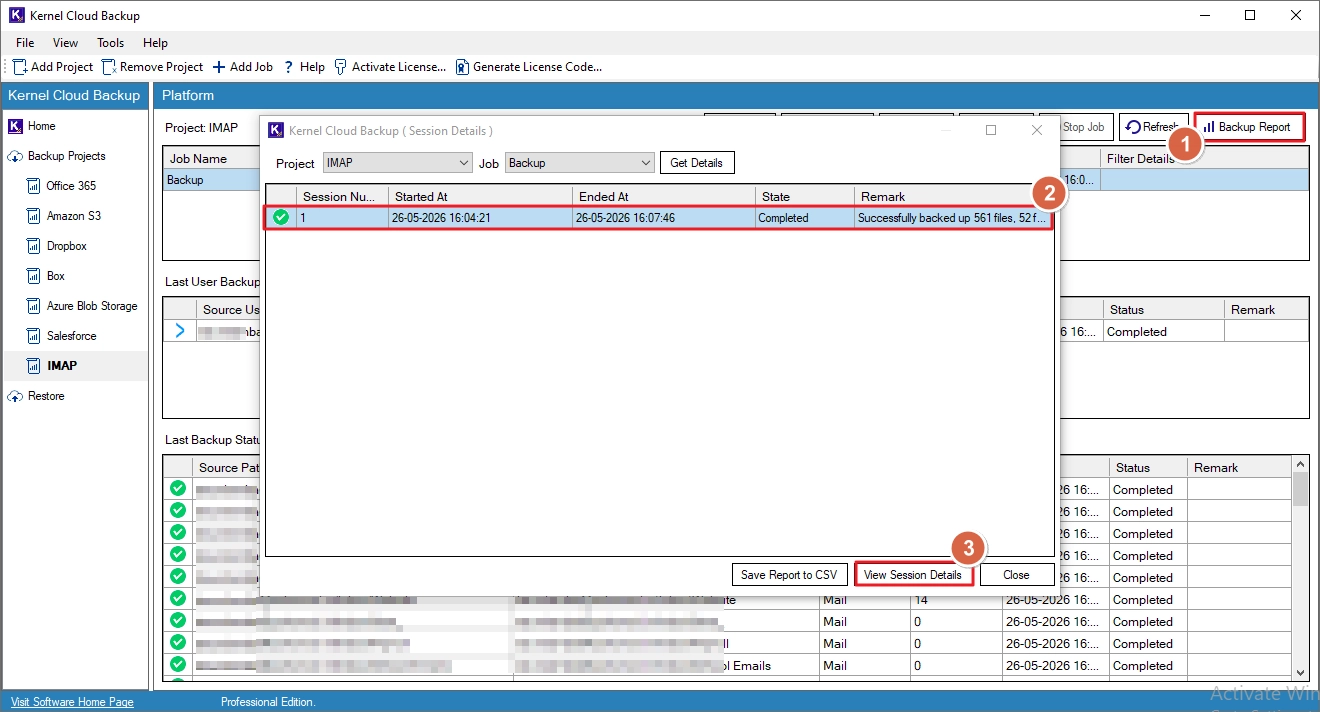This screenshot has width=1320, height=712.
Task: Click Save Report to CSV button
Action: pyautogui.click(x=789, y=575)
